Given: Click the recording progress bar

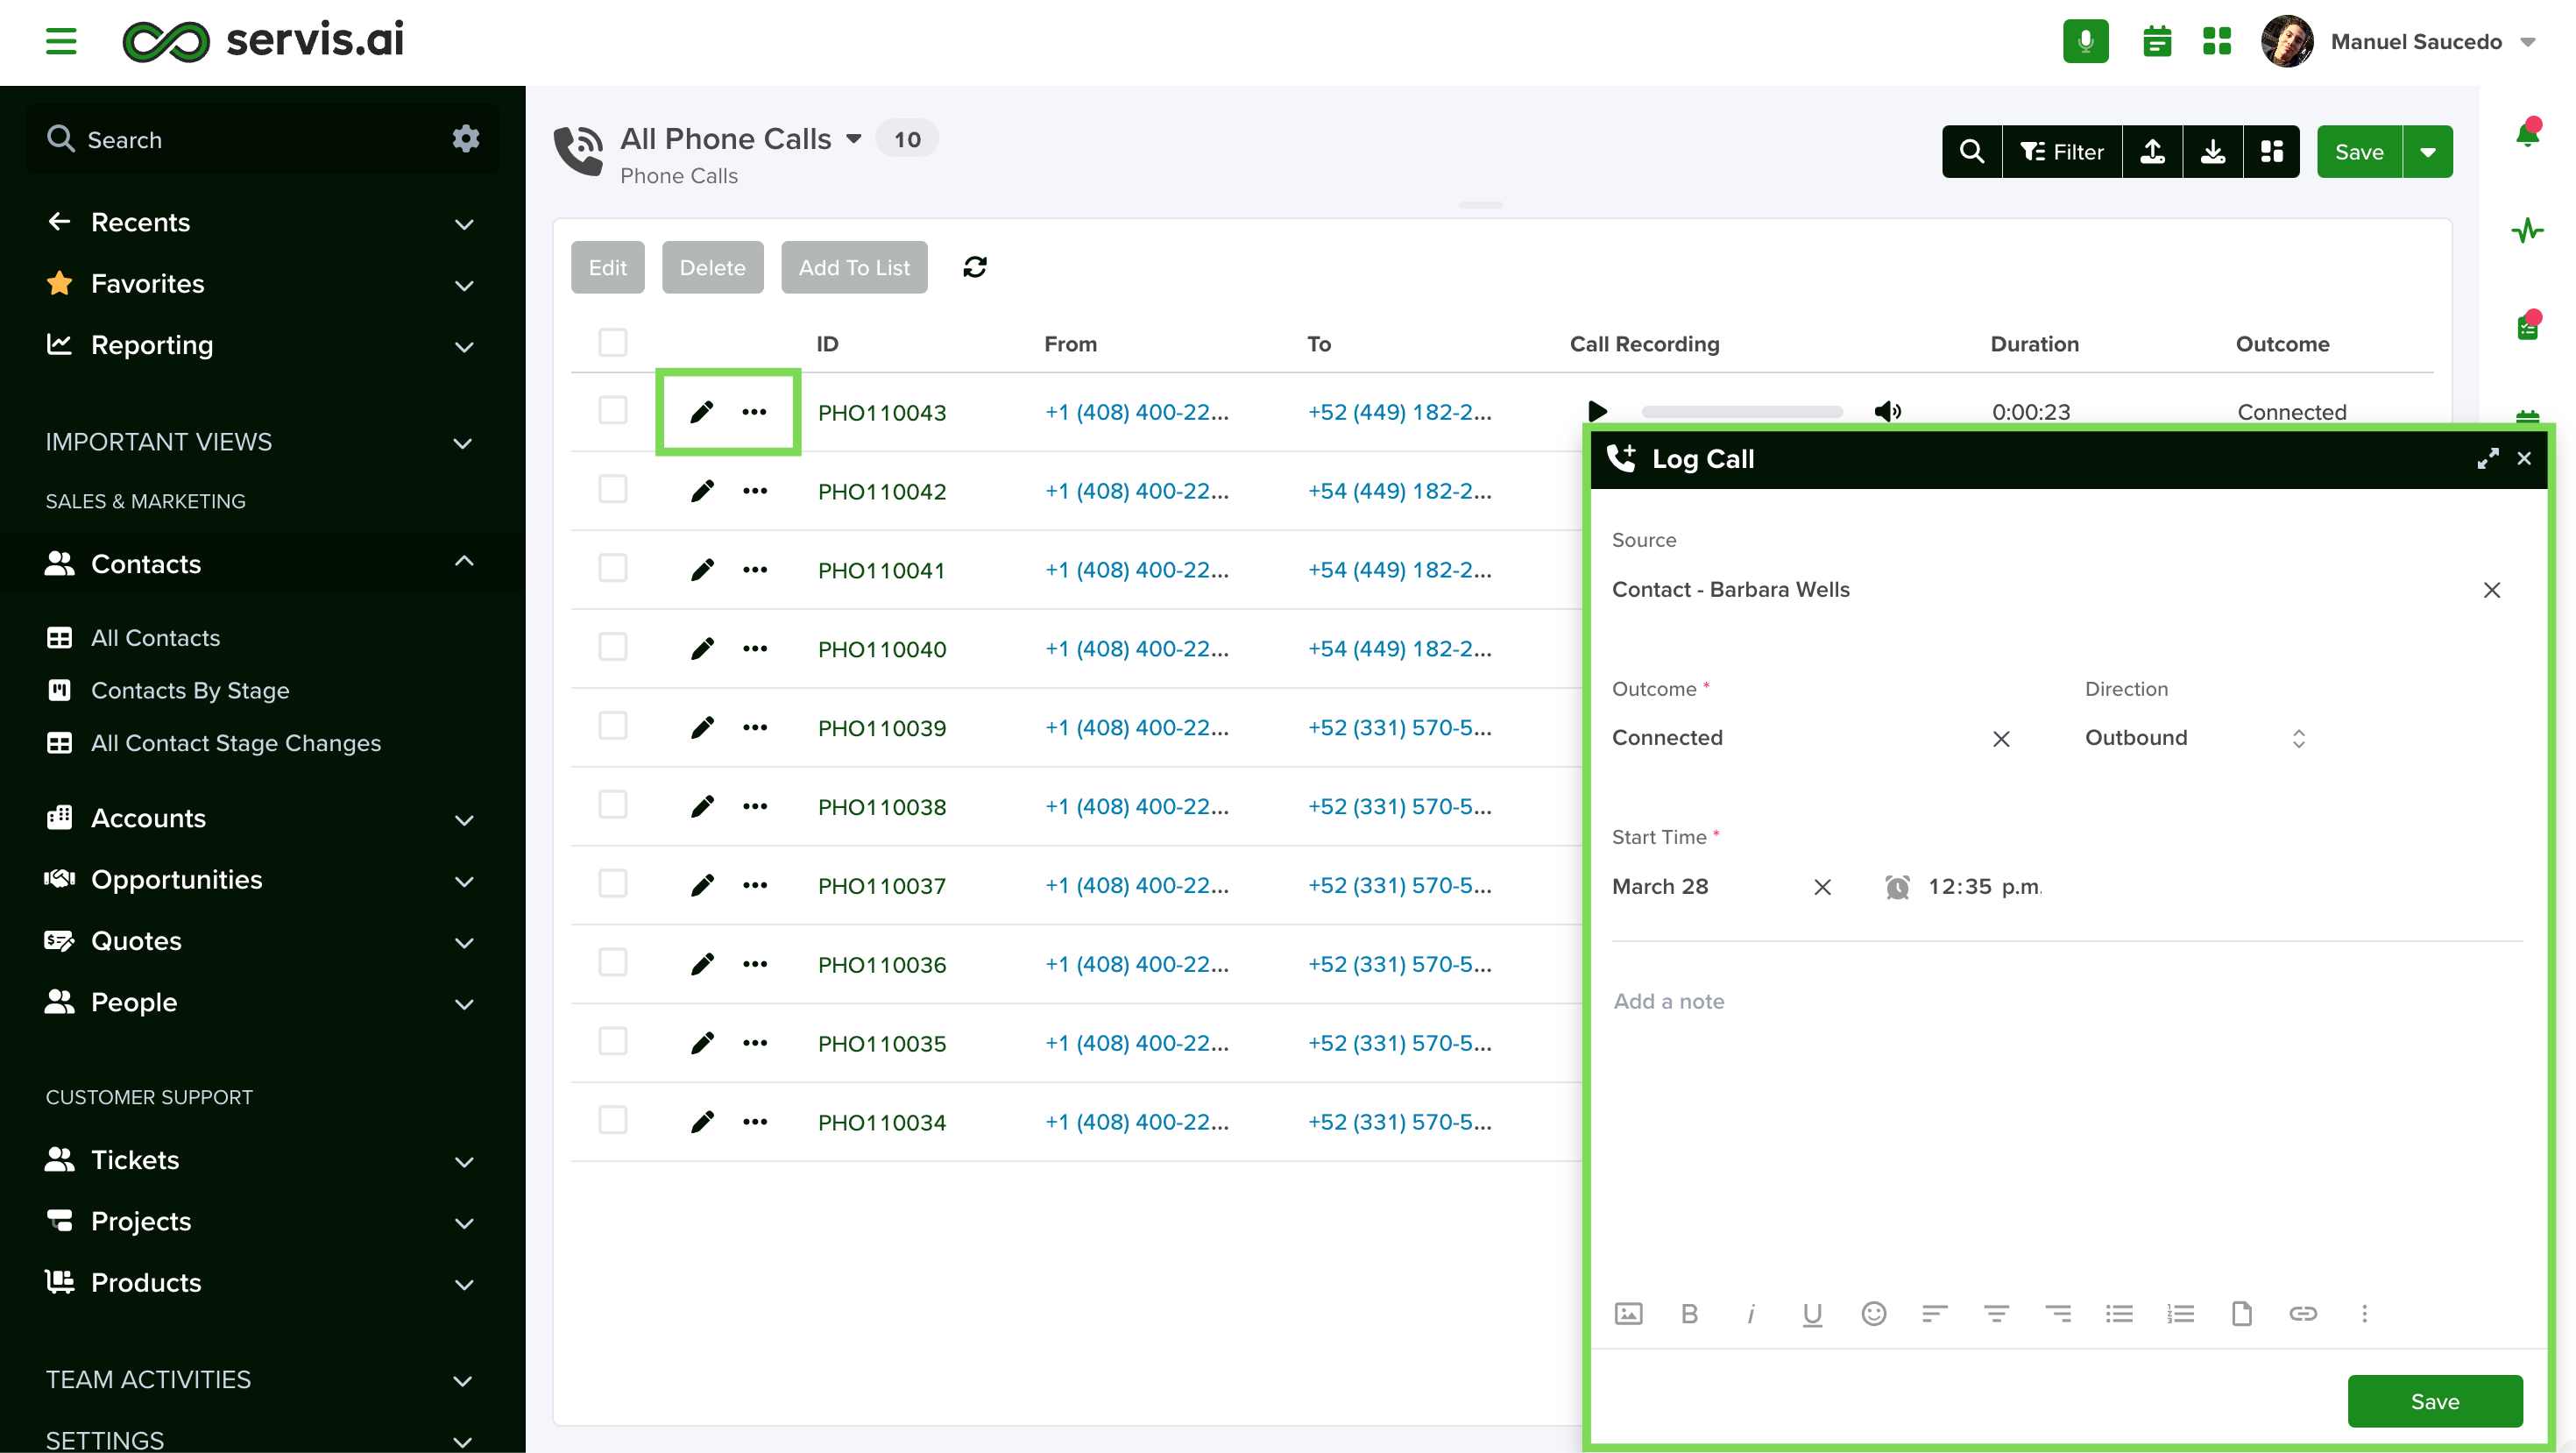Looking at the screenshot, I should click(x=1741, y=411).
